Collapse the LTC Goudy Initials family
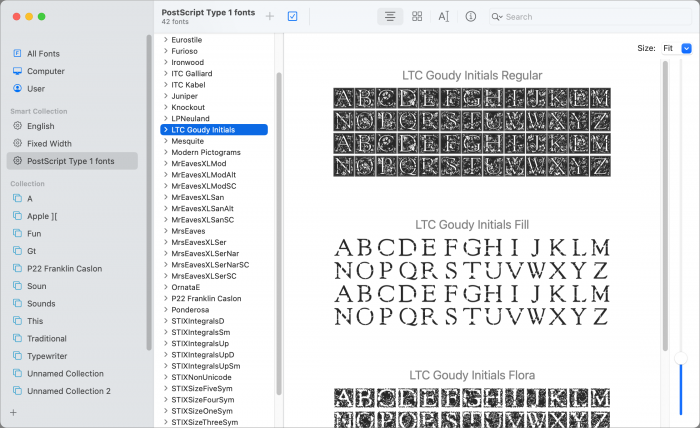The width and height of the screenshot is (700, 428). (166, 130)
